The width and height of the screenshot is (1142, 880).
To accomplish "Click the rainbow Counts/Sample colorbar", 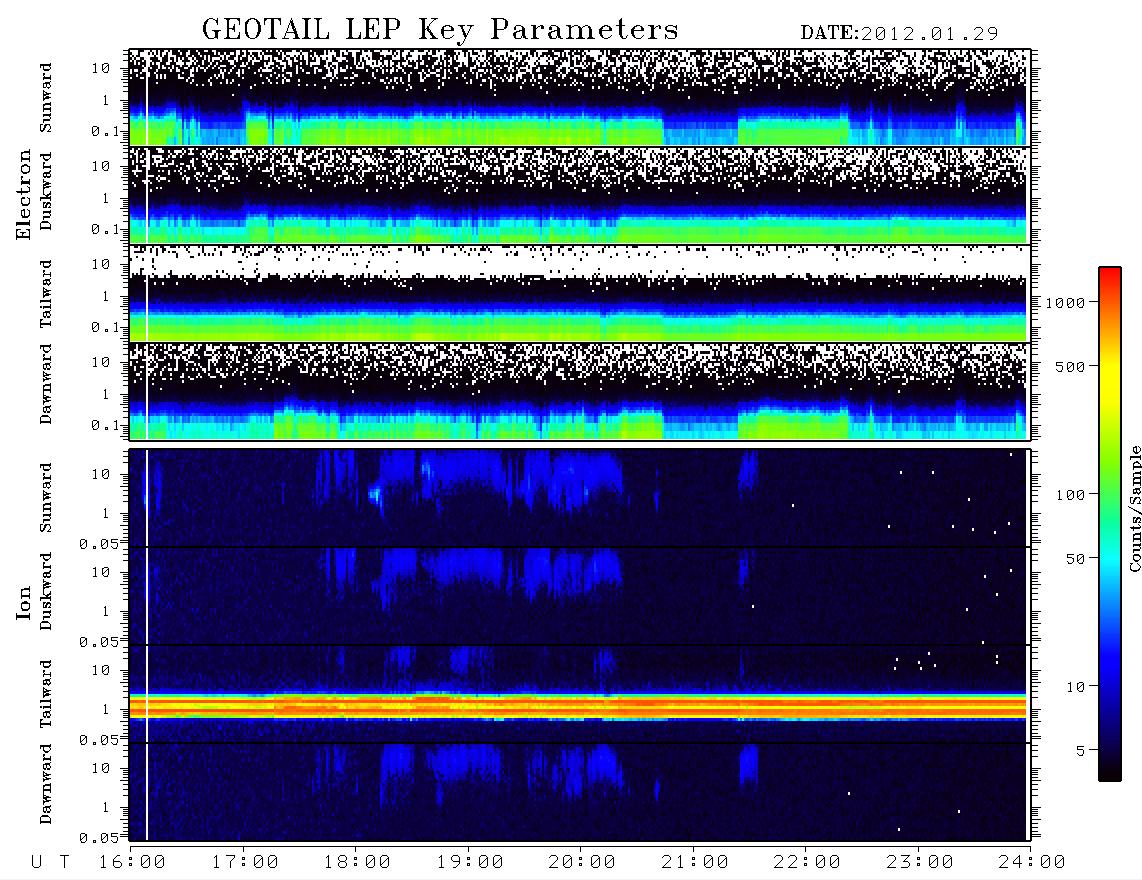I will point(1109,524).
